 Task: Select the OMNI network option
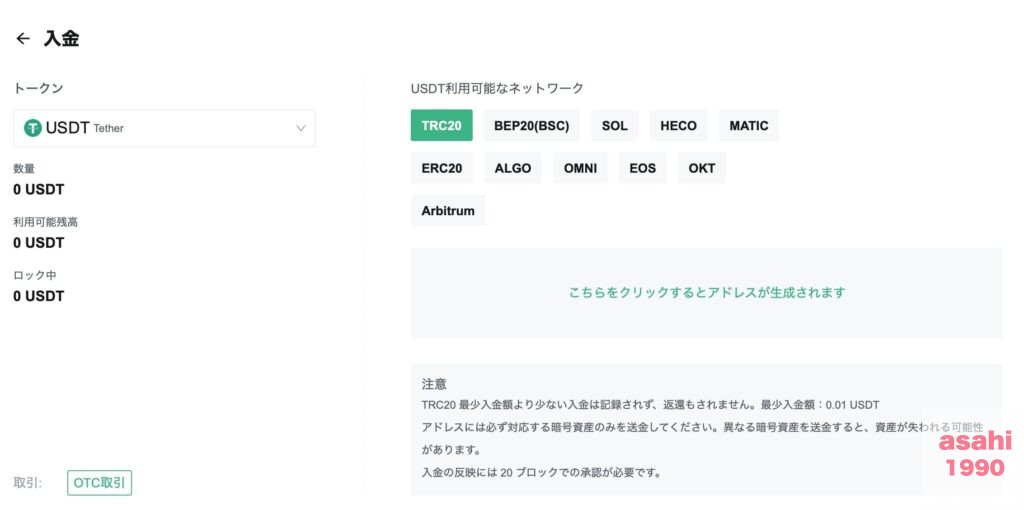click(581, 168)
